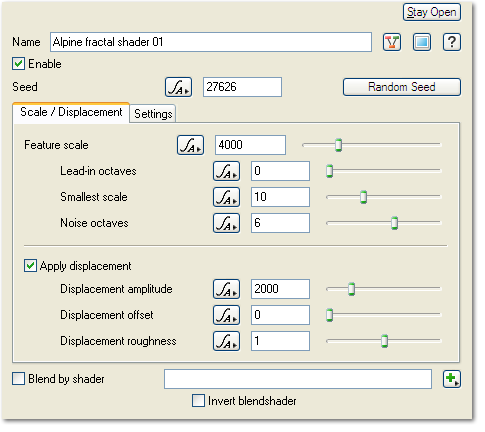The height and width of the screenshot is (432, 485).
Task: Toggle the Enable checkbox
Action: 18,64
